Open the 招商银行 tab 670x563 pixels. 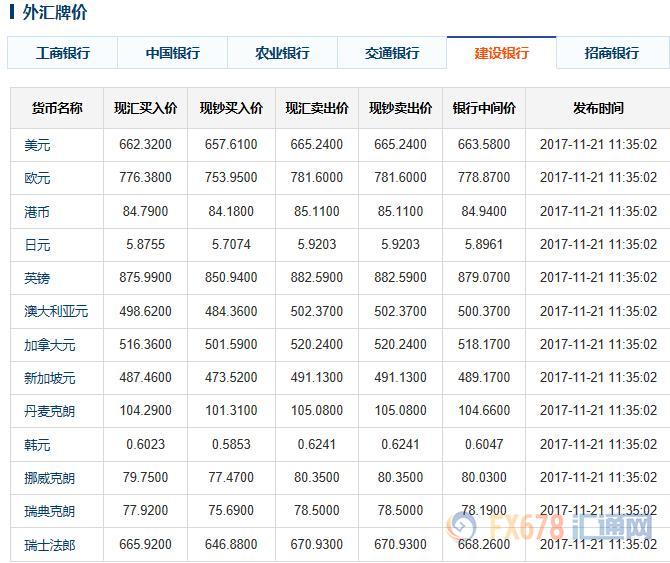click(612, 53)
